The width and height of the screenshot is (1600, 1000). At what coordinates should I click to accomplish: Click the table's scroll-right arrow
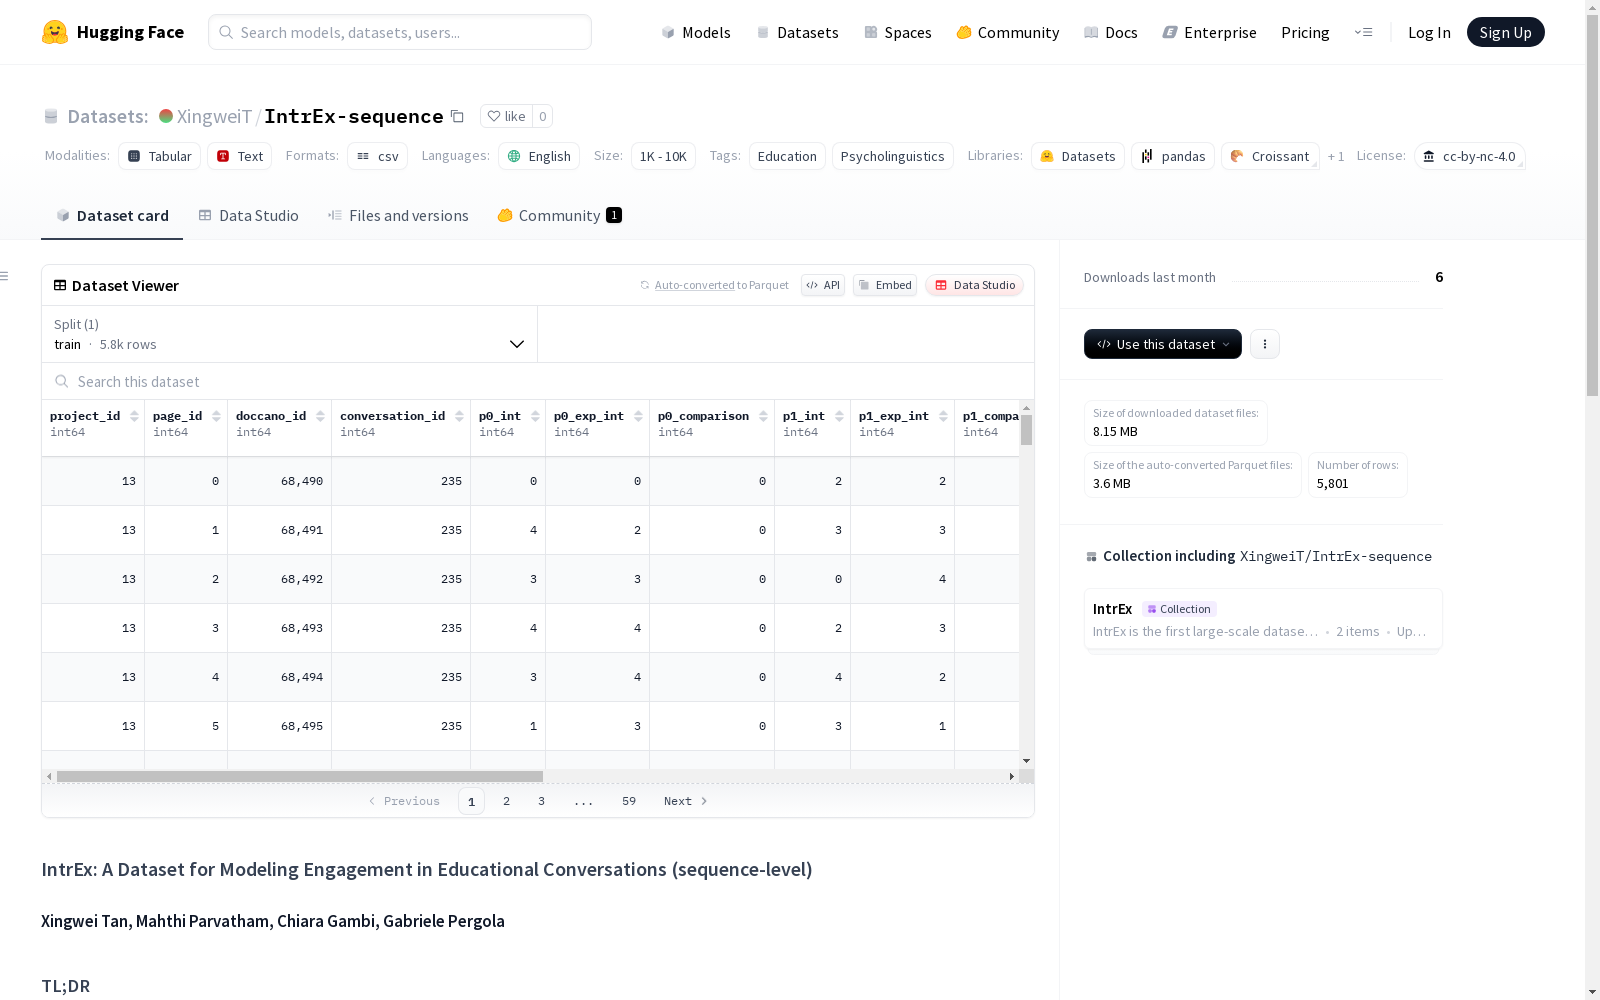tap(1012, 776)
